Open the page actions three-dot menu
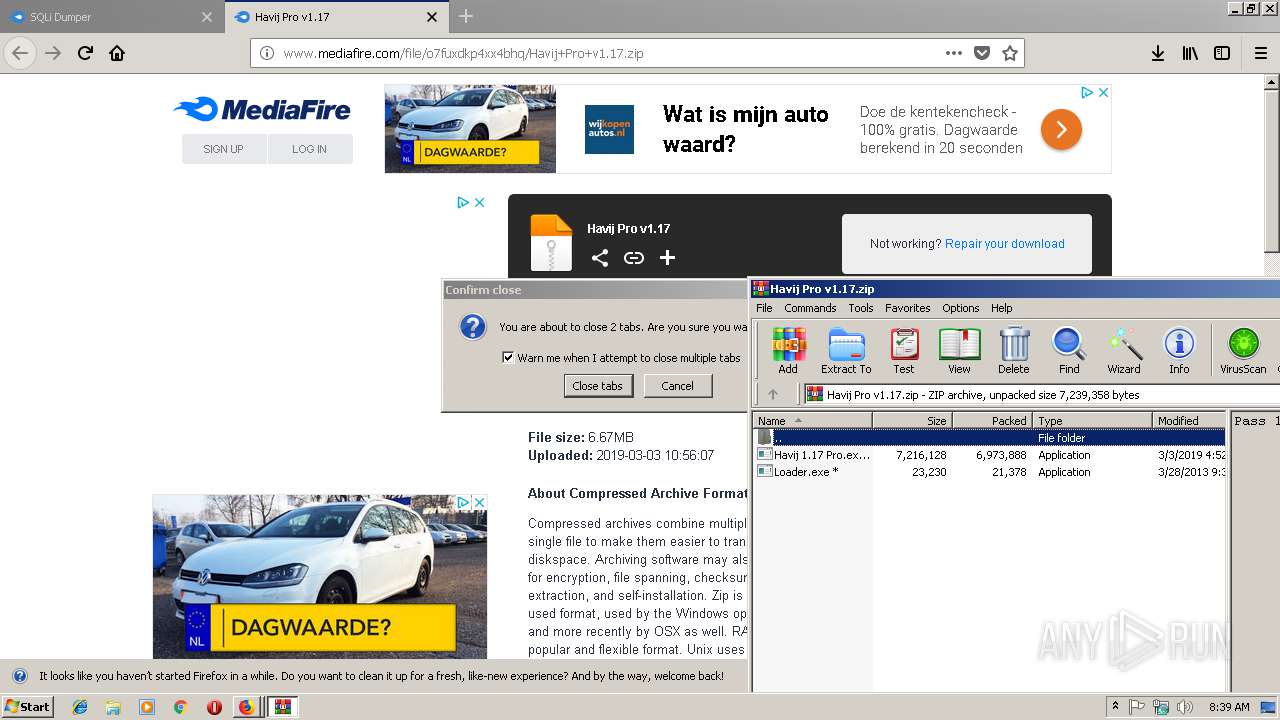This screenshot has width=1280, height=720. pos(953,53)
